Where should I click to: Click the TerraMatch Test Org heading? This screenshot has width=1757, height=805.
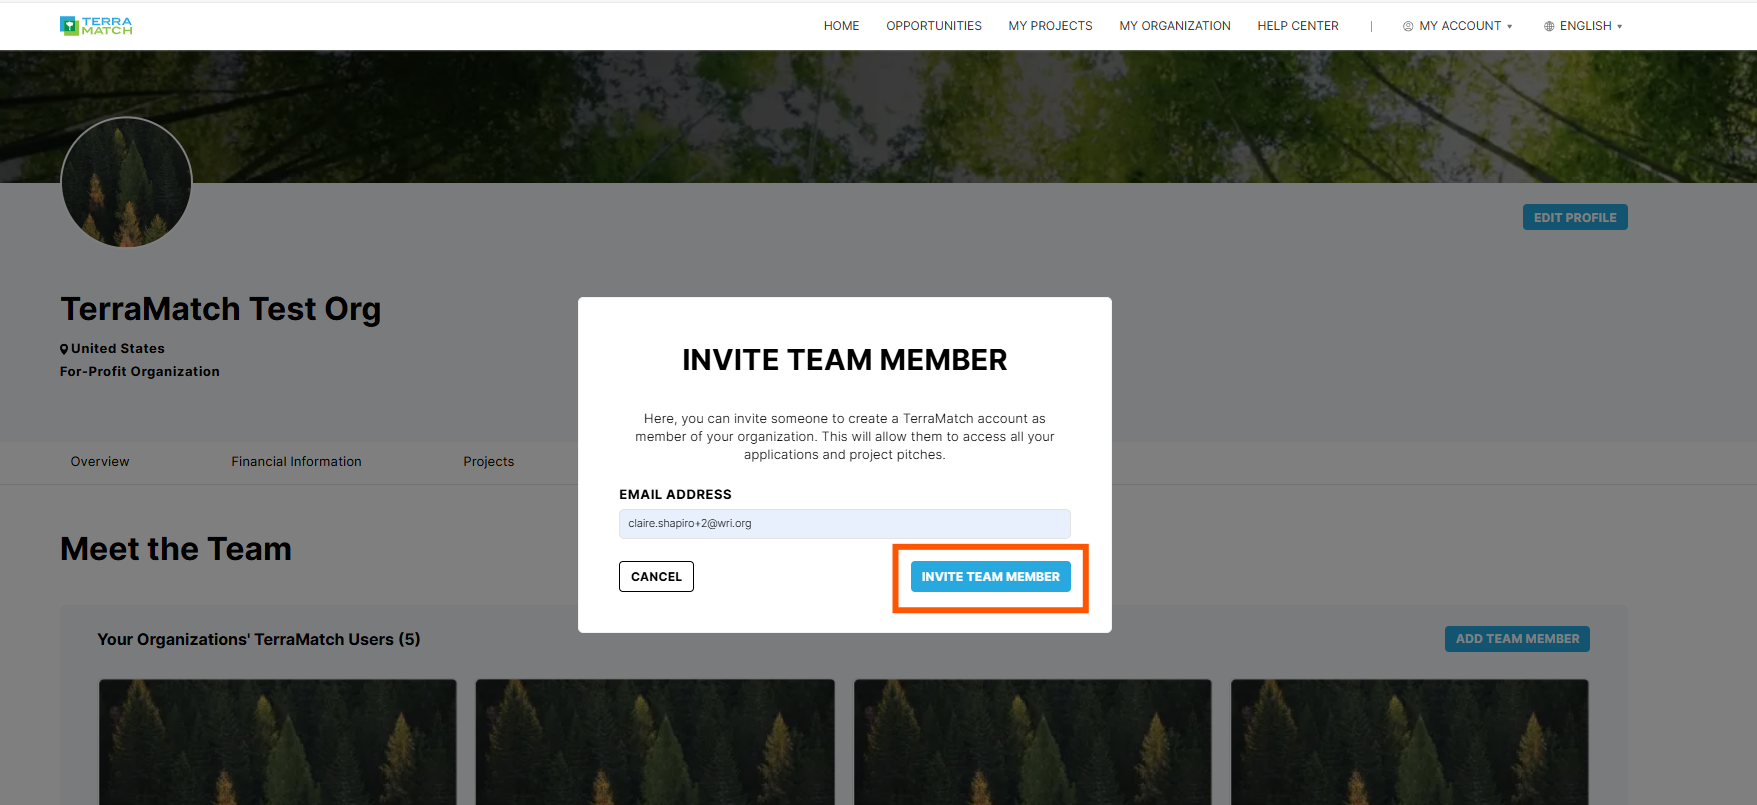coord(220,309)
